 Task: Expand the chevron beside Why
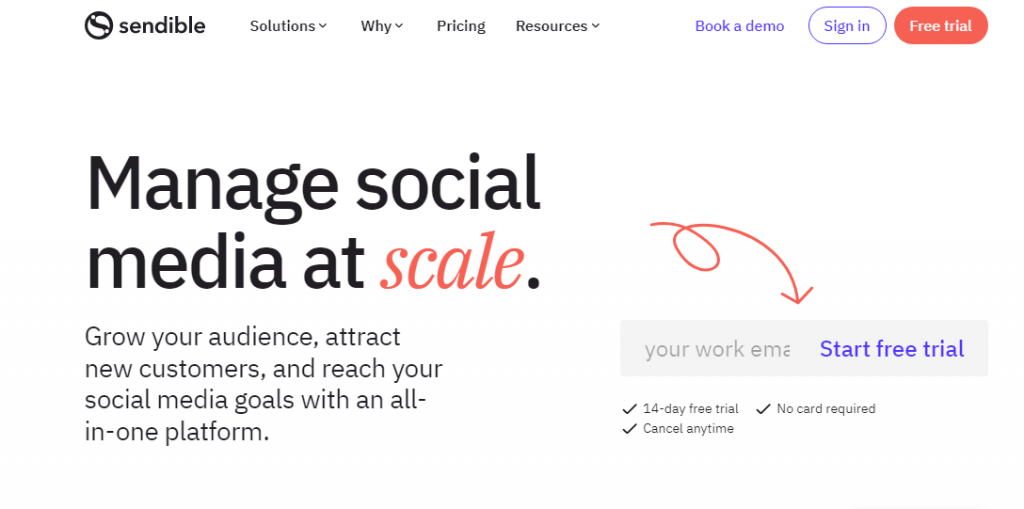(x=399, y=26)
